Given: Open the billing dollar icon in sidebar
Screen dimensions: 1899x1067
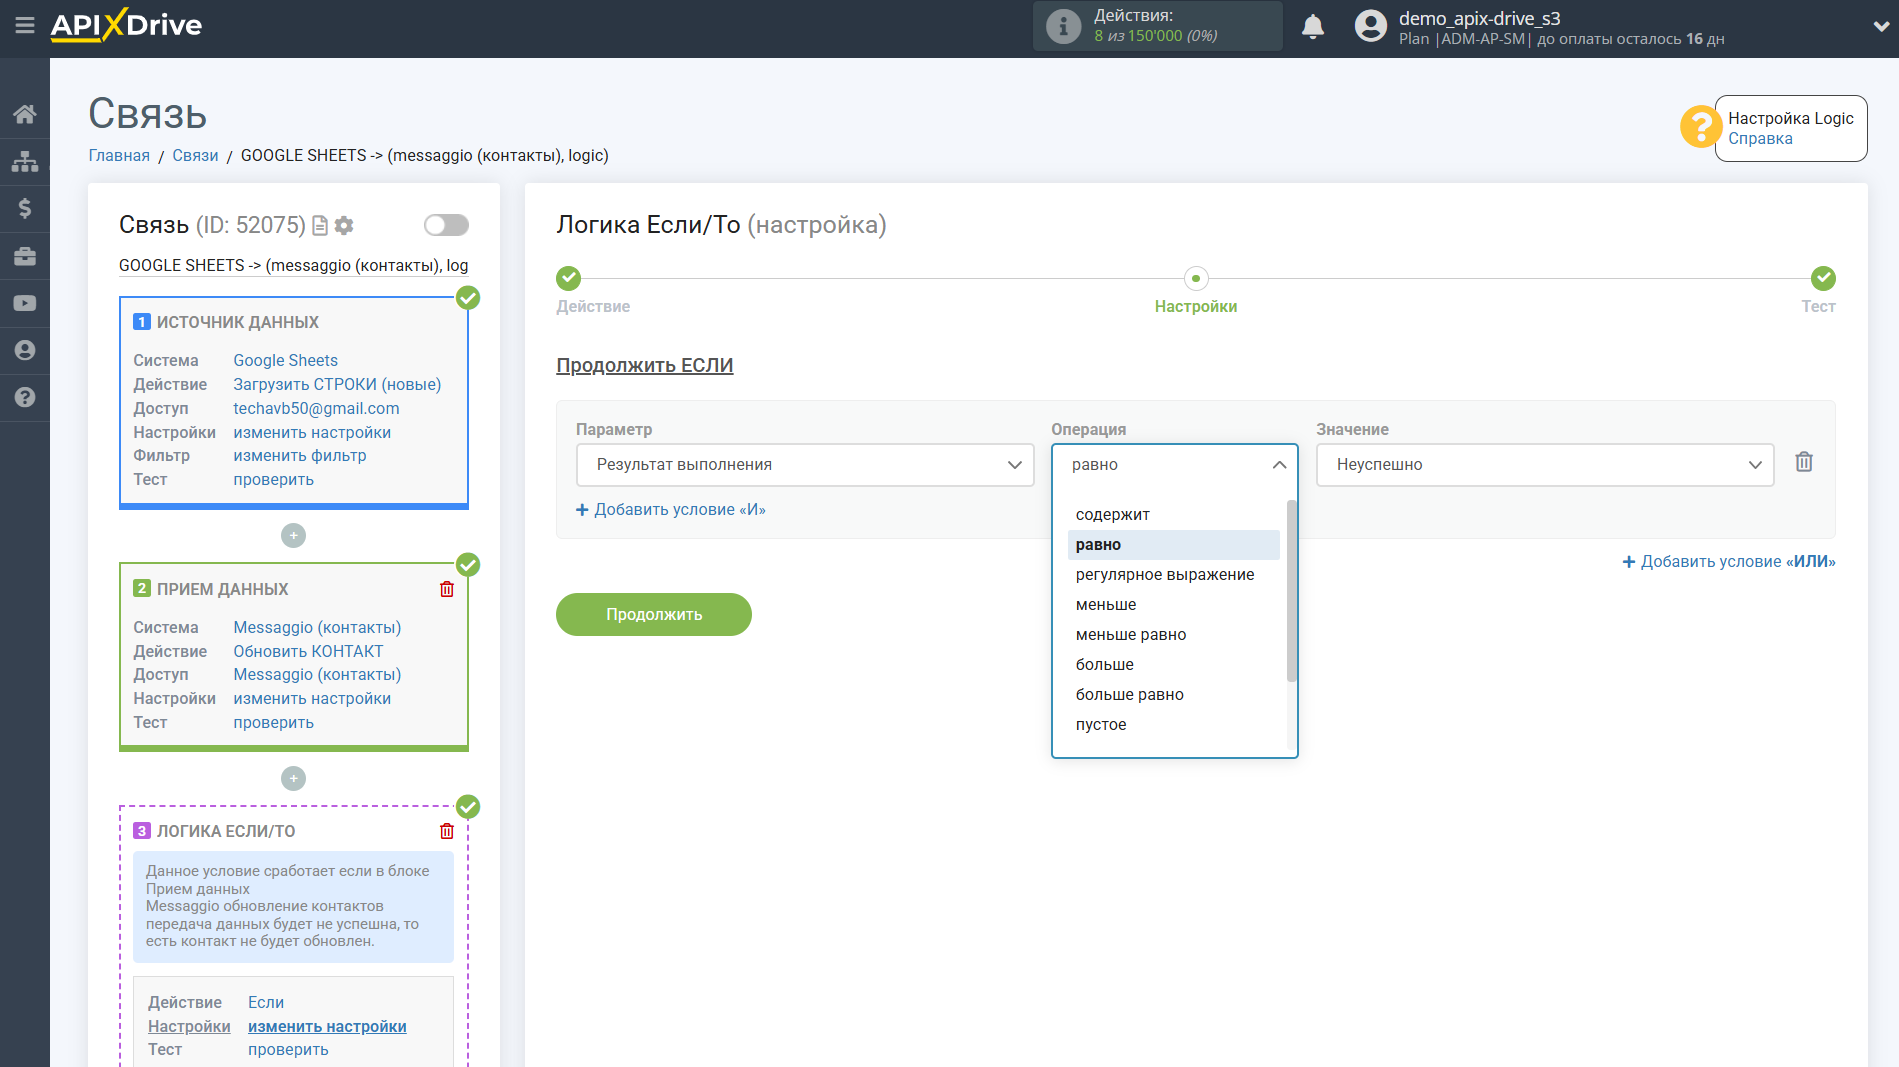Looking at the screenshot, I should [x=24, y=208].
